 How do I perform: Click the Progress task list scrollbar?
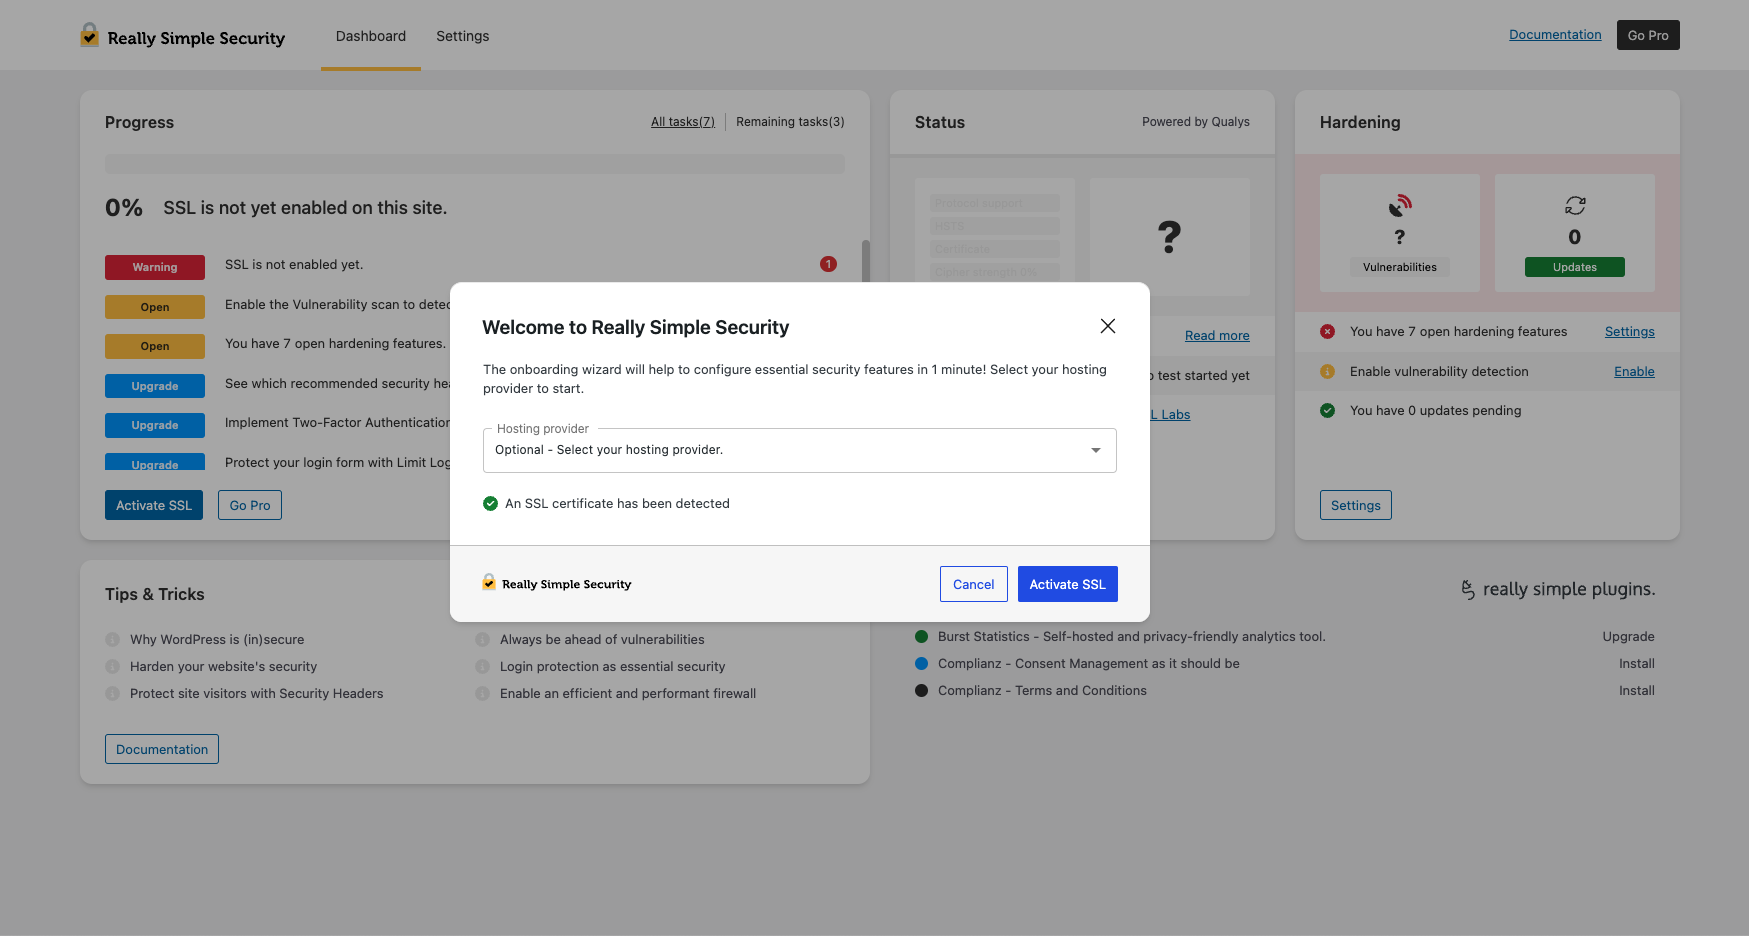pyautogui.click(x=866, y=260)
